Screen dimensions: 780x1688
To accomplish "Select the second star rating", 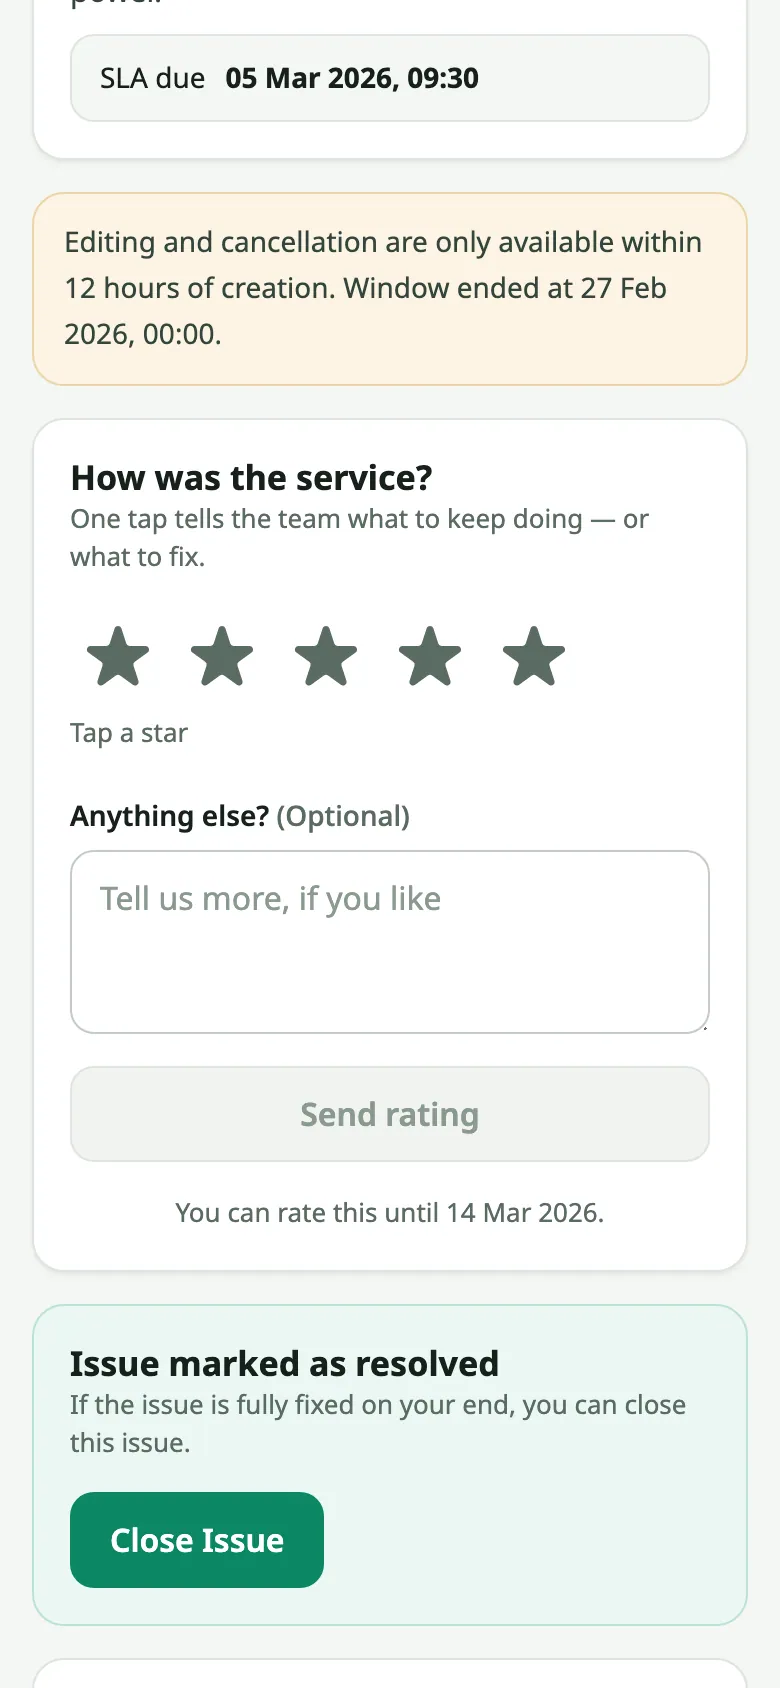I will tap(222, 657).
